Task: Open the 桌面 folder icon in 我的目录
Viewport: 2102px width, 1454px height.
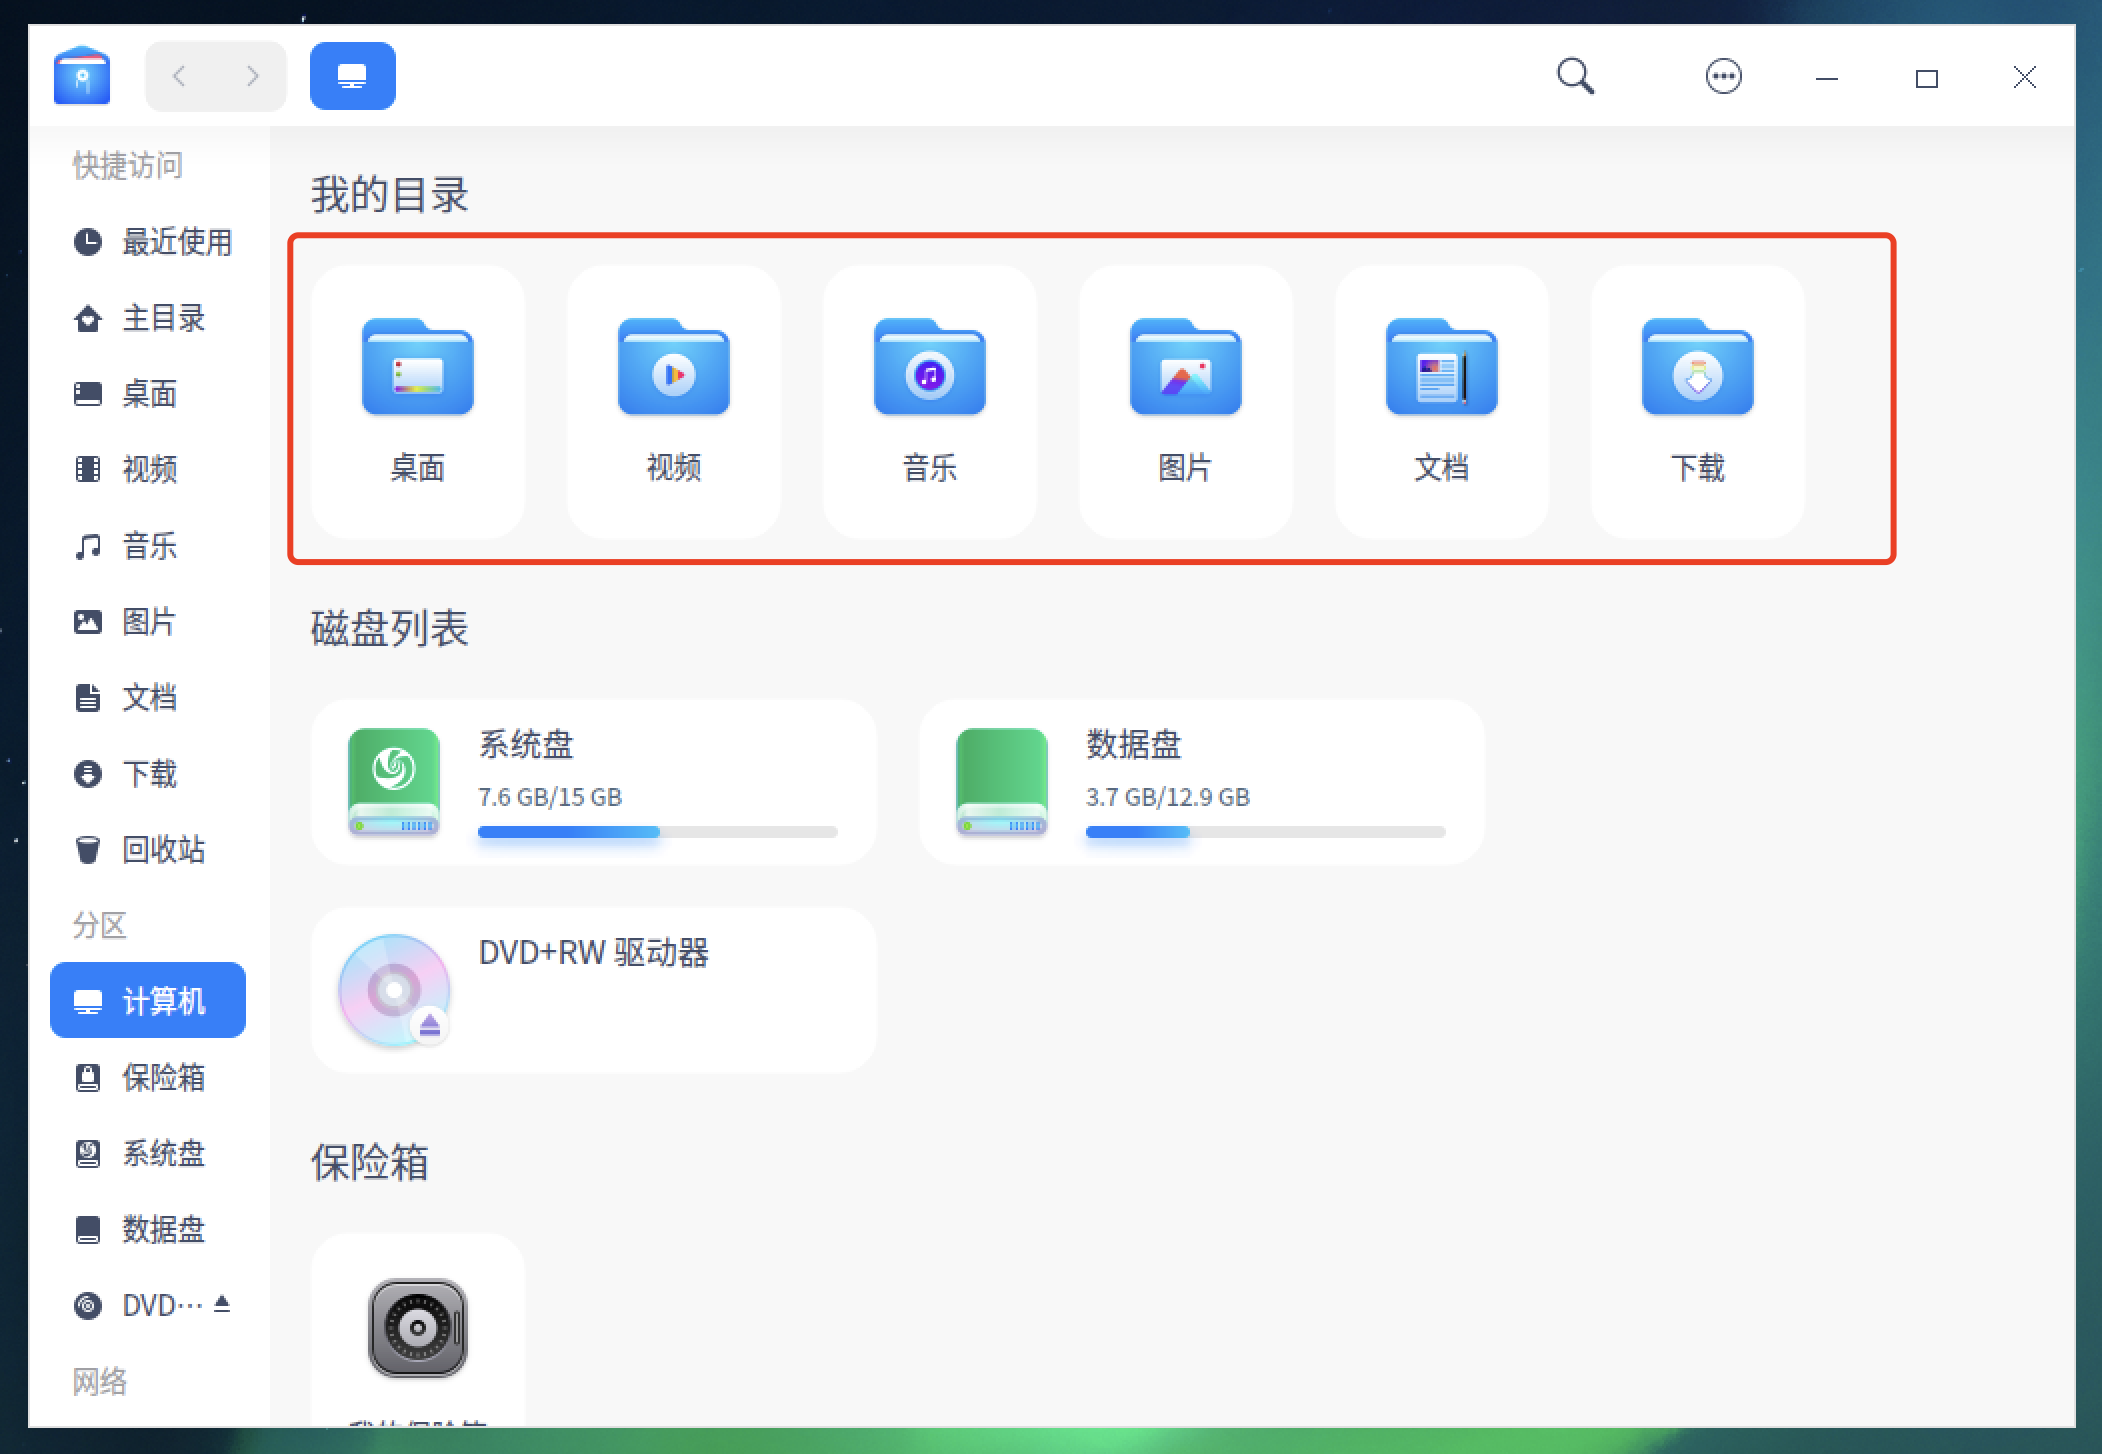Action: coord(418,366)
